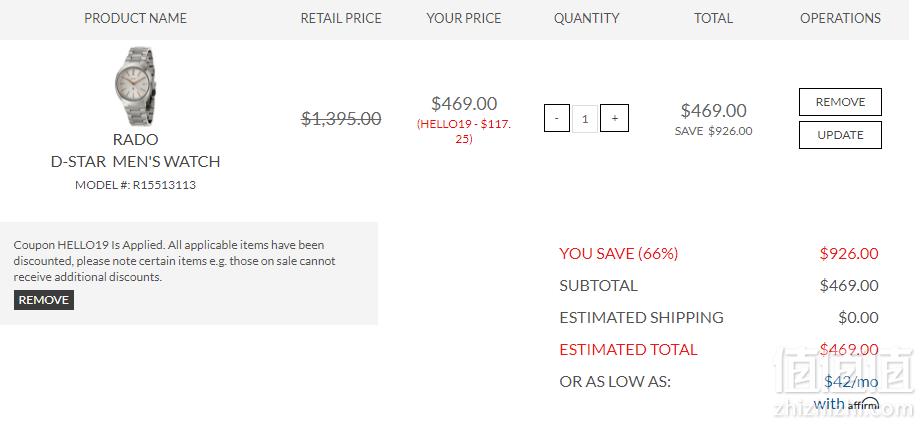Increase quantity with the plus button
Viewport: 923px width, 426px height.
[x=615, y=118]
